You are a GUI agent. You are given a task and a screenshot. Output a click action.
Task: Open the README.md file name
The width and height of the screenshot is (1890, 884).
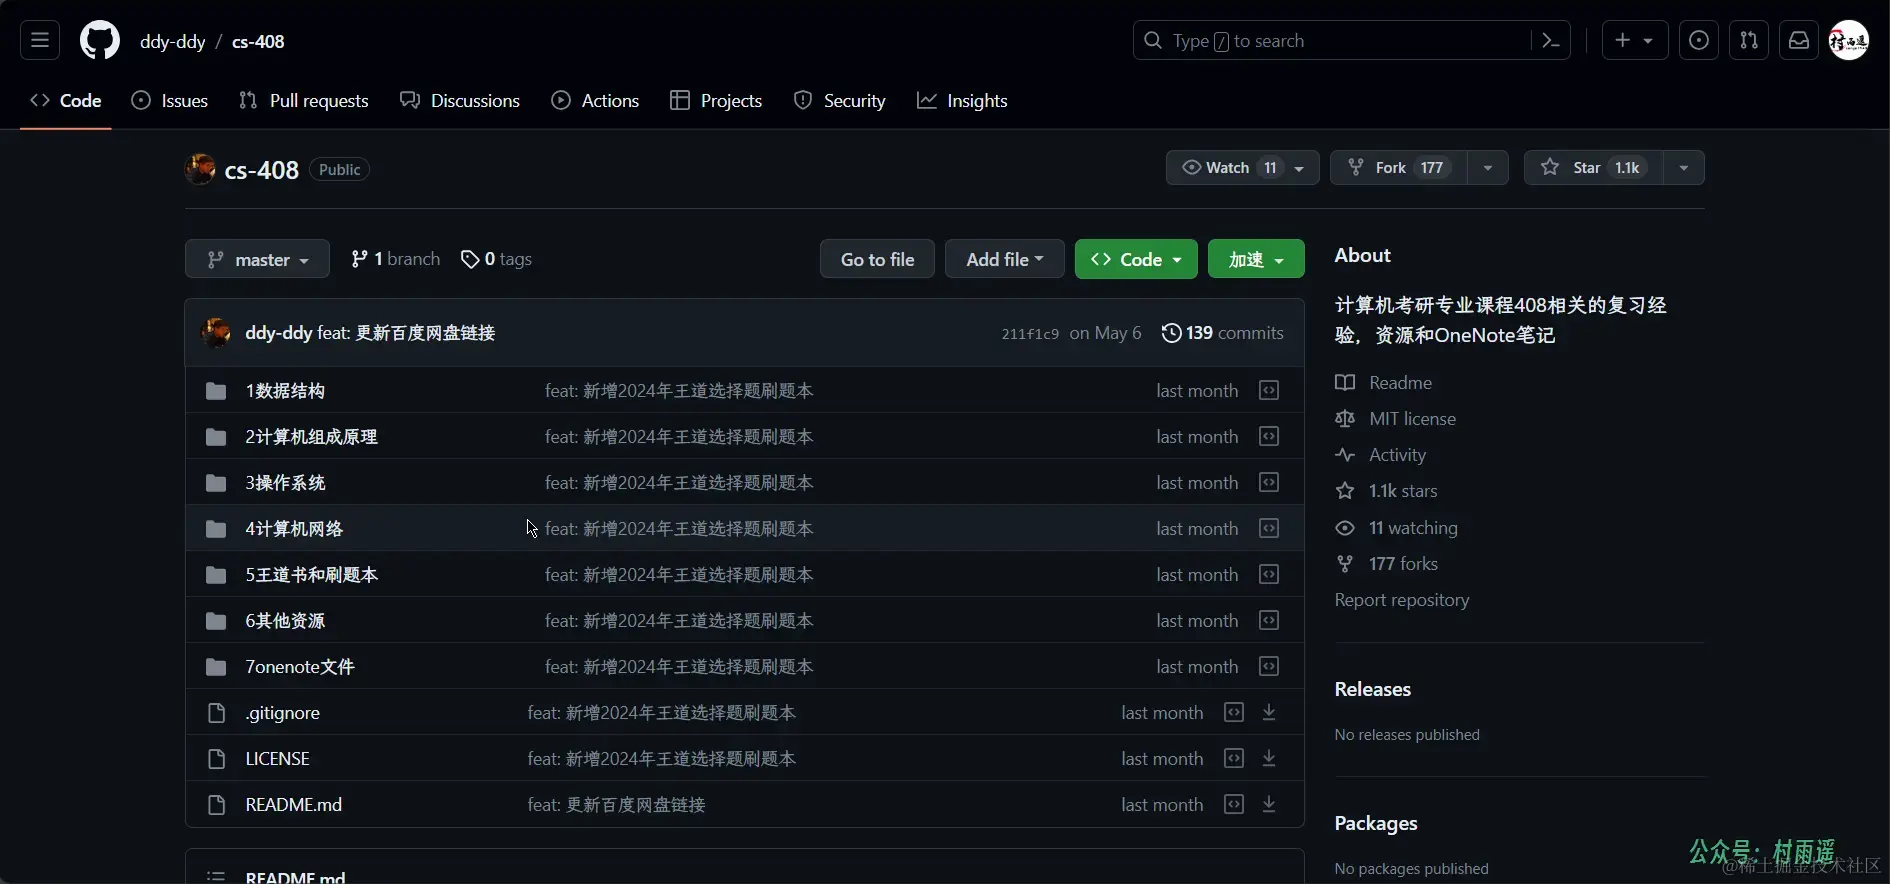point(294,805)
